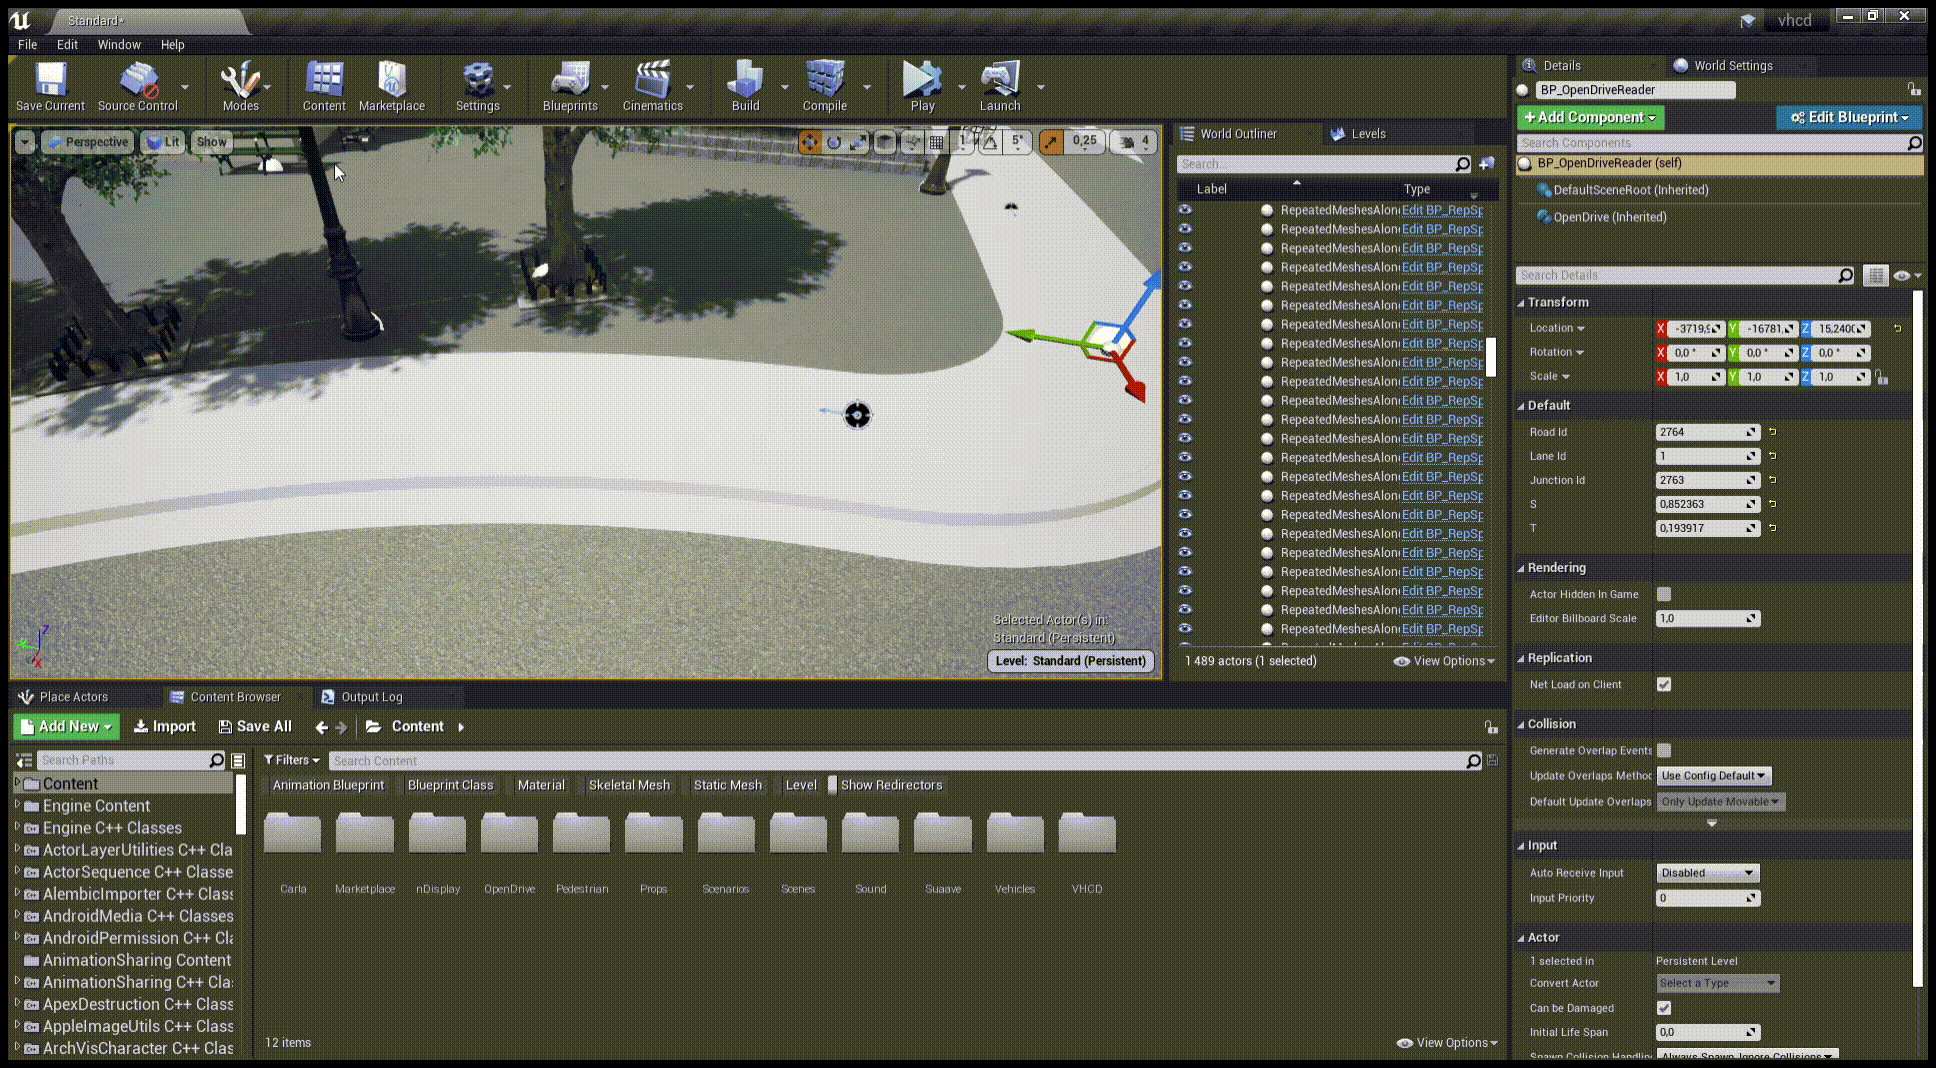
Task: Open the Auto Receive Input dropdown
Action: [x=1707, y=873]
